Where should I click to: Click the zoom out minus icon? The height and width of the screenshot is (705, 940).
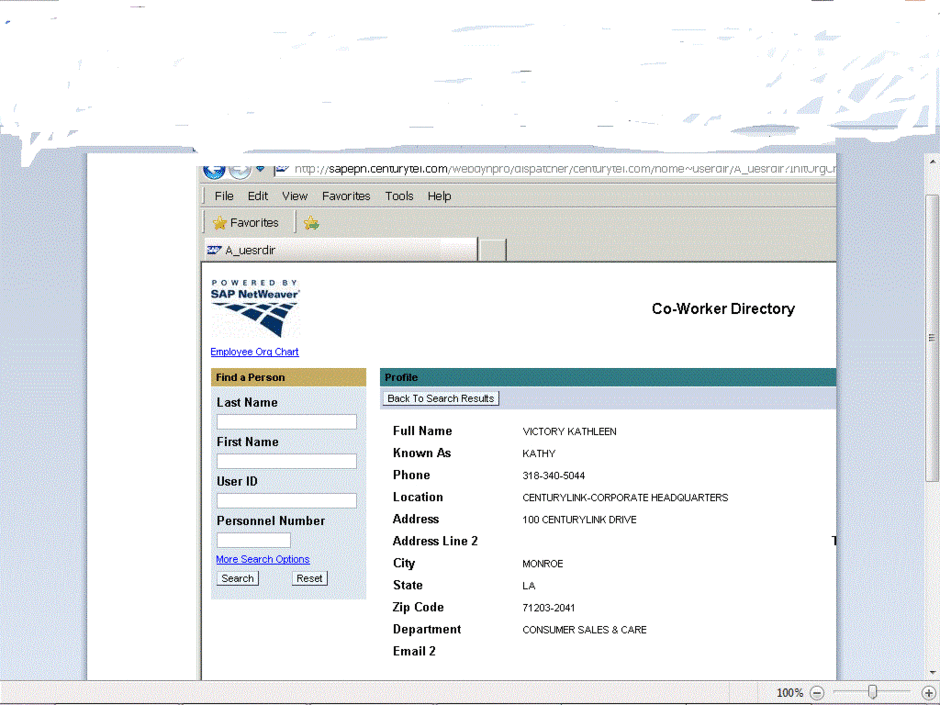tap(817, 693)
